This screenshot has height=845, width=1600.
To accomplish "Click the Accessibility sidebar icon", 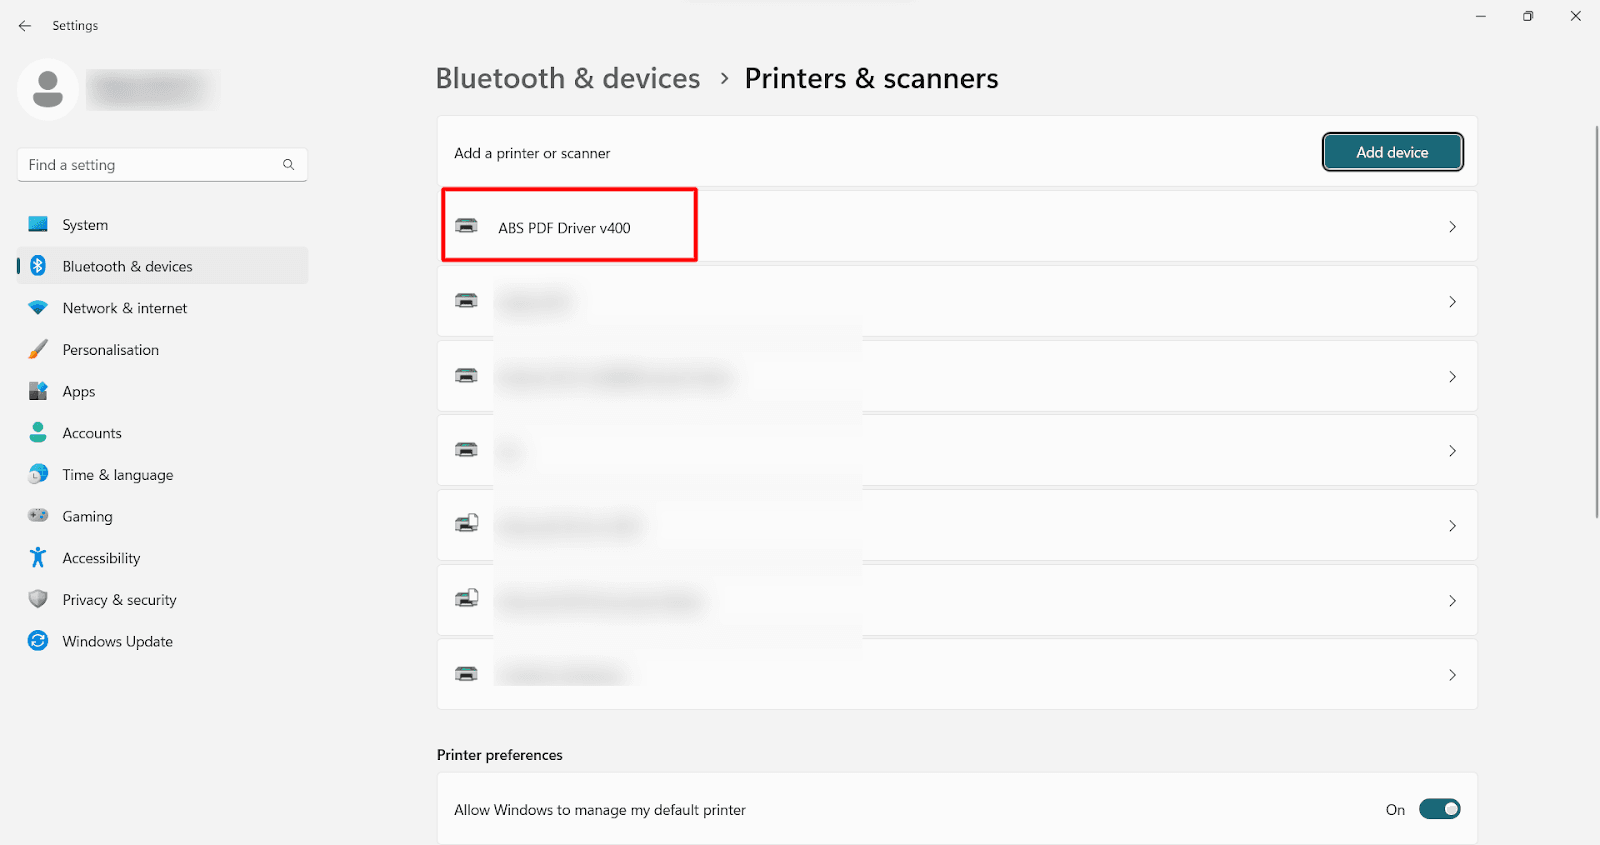I will click(x=38, y=558).
